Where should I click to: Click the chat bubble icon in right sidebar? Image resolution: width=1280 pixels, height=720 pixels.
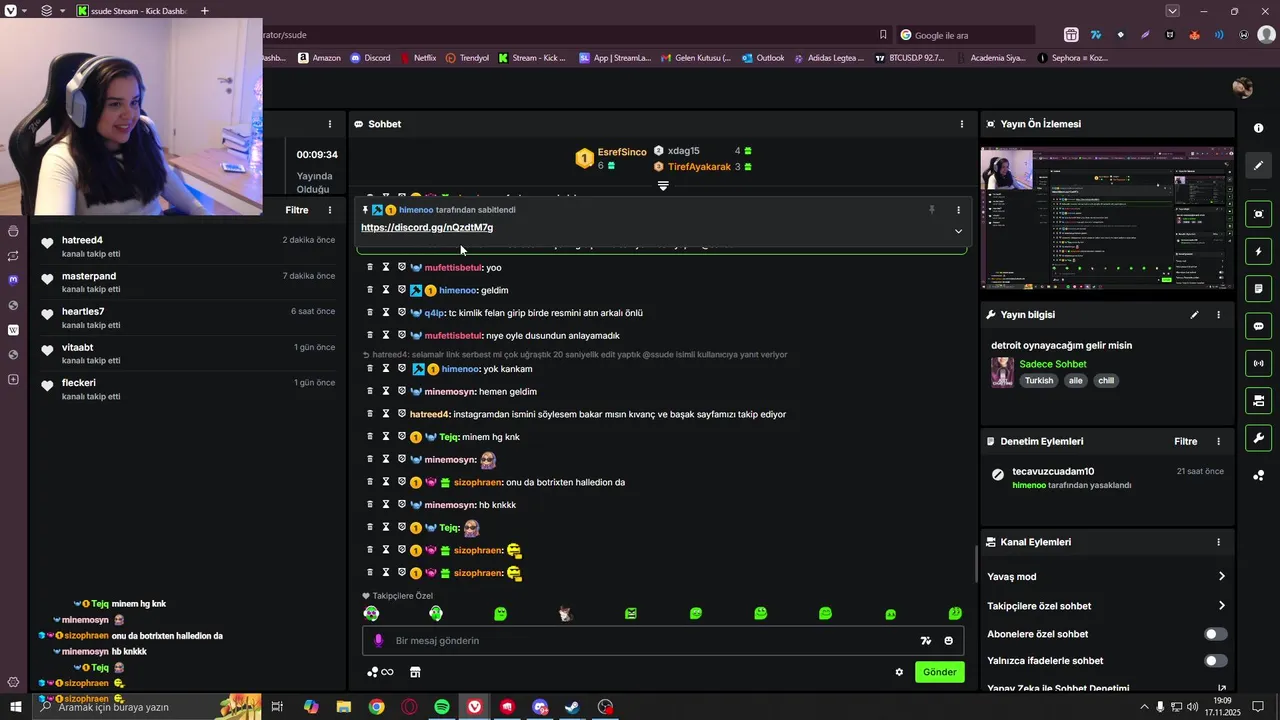tap(1258, 326)
